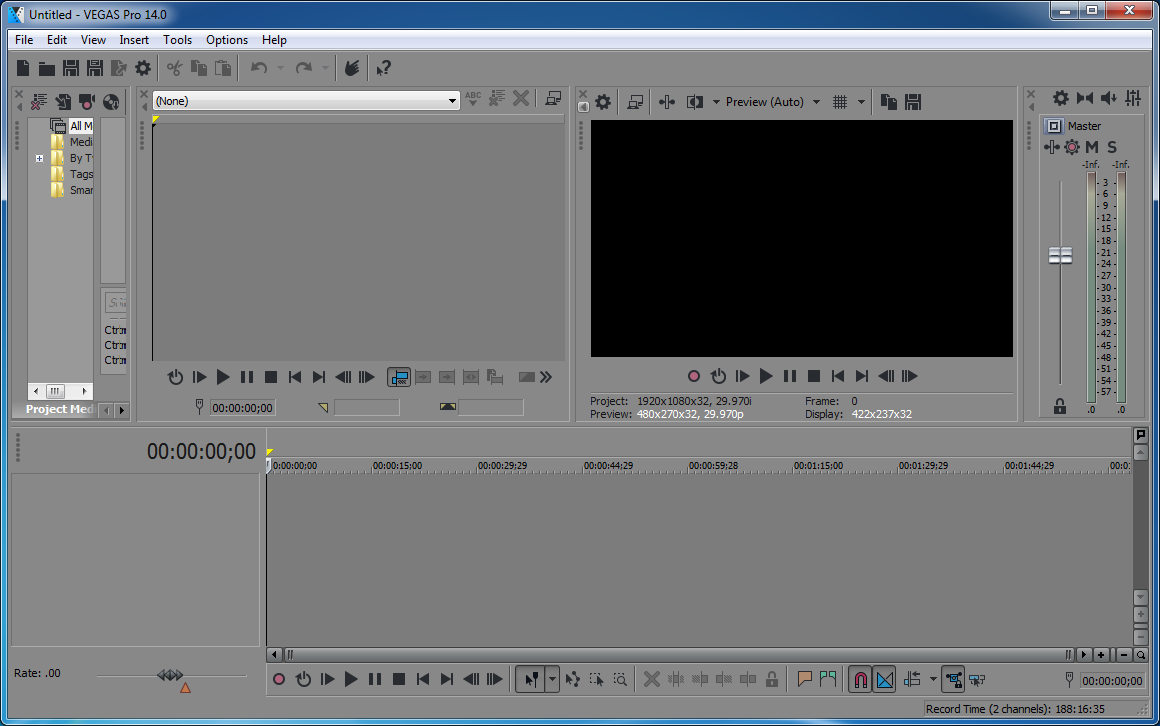The height and width of the screenshot is (726, 1160).
Task: Toggle preview on external monitor icon
Action: 635,102
